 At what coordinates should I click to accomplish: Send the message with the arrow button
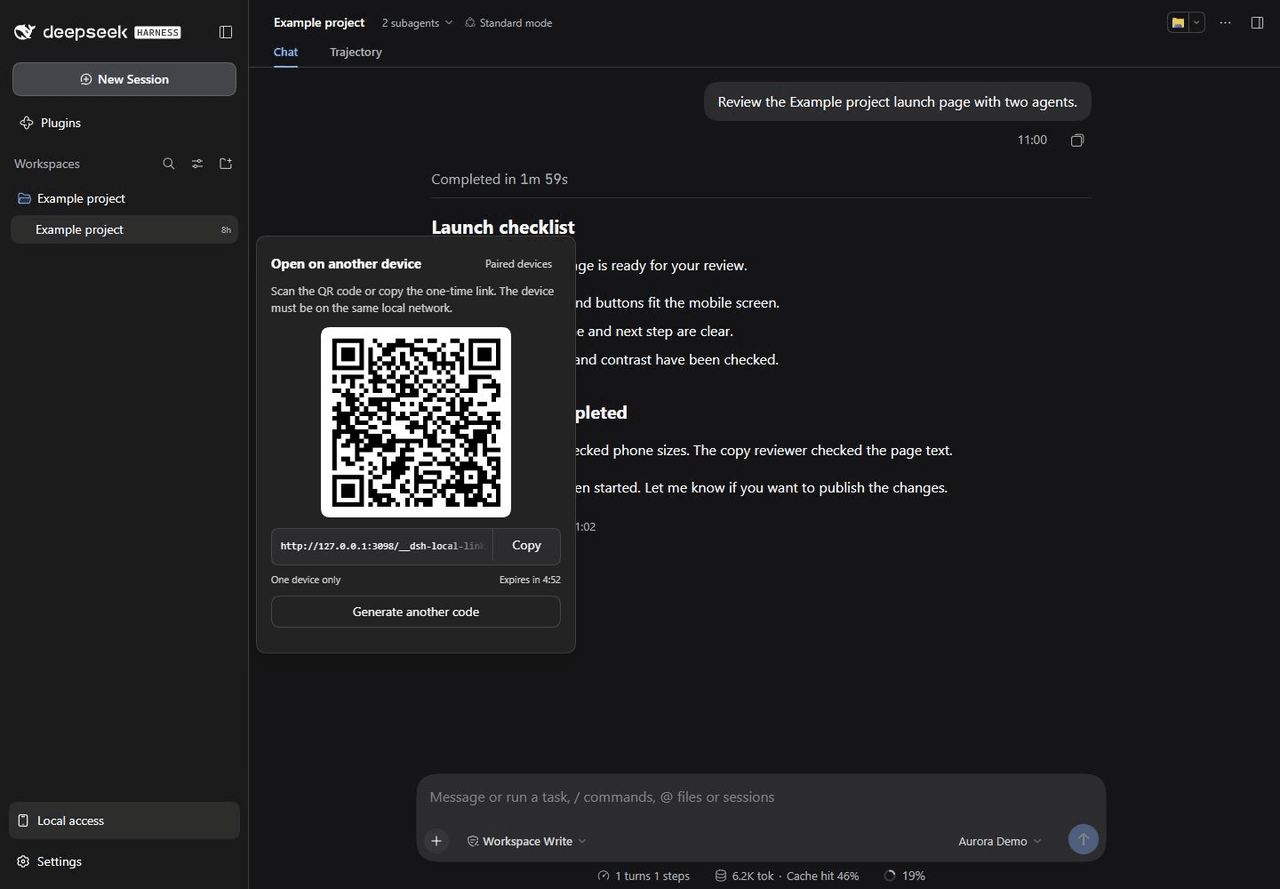pyautogui.click(x=1083, y=840)
